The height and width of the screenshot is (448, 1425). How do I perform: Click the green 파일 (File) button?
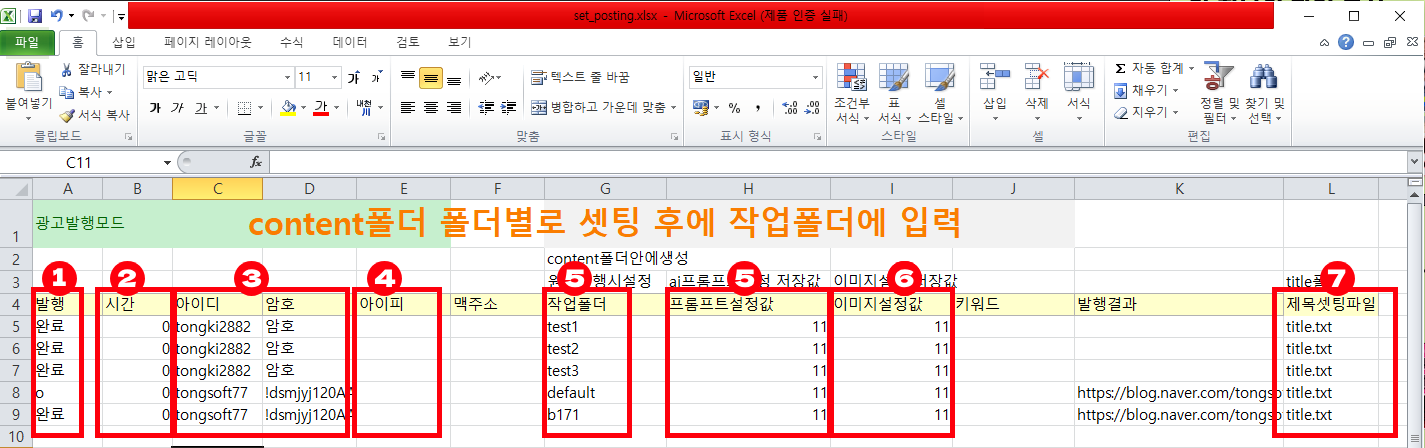point(27,42)
